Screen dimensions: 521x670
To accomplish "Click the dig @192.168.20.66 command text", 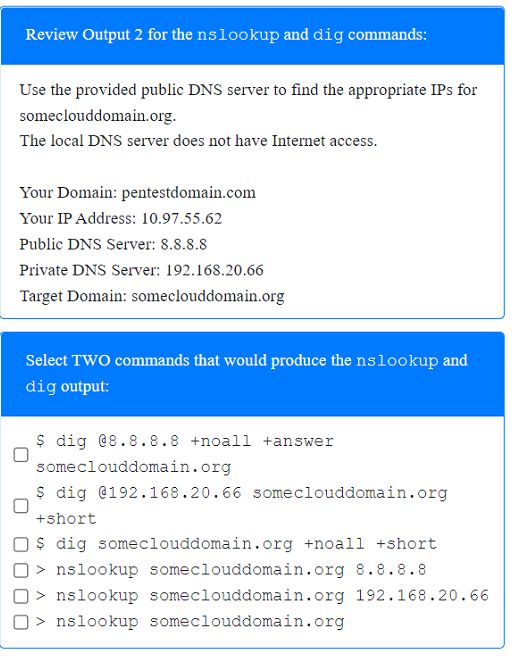I will 241,505.
